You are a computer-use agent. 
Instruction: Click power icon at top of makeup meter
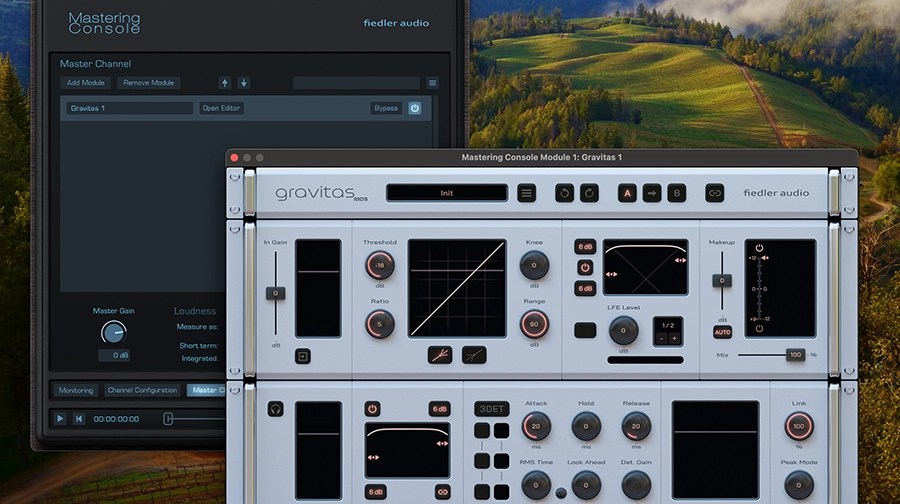click(759, 248)
